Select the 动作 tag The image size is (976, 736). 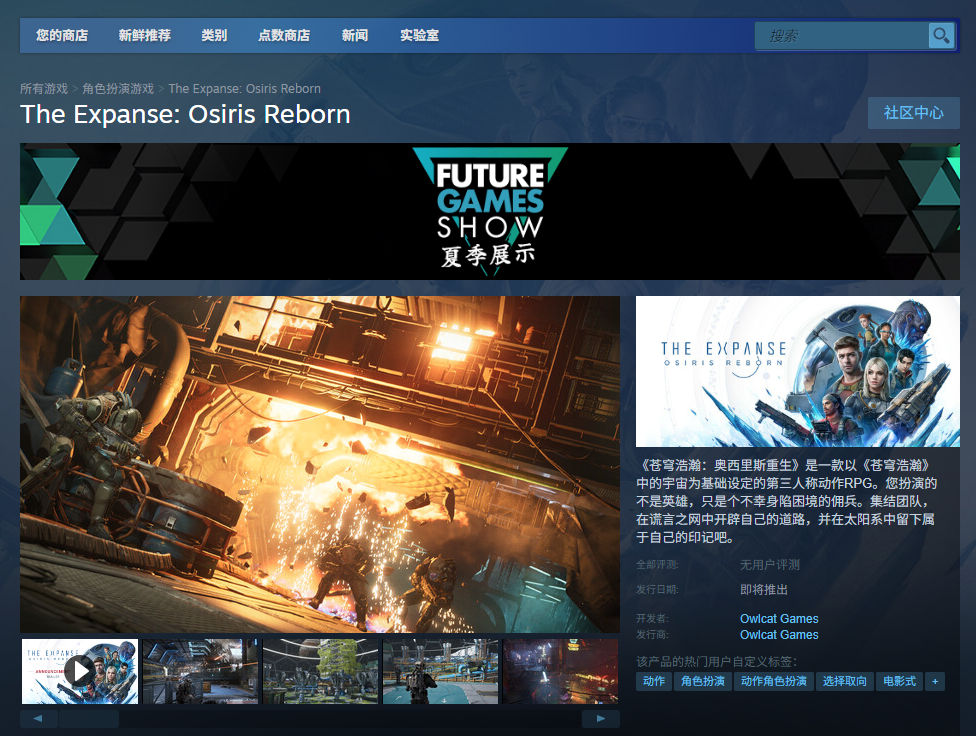[x=654, y=681]
